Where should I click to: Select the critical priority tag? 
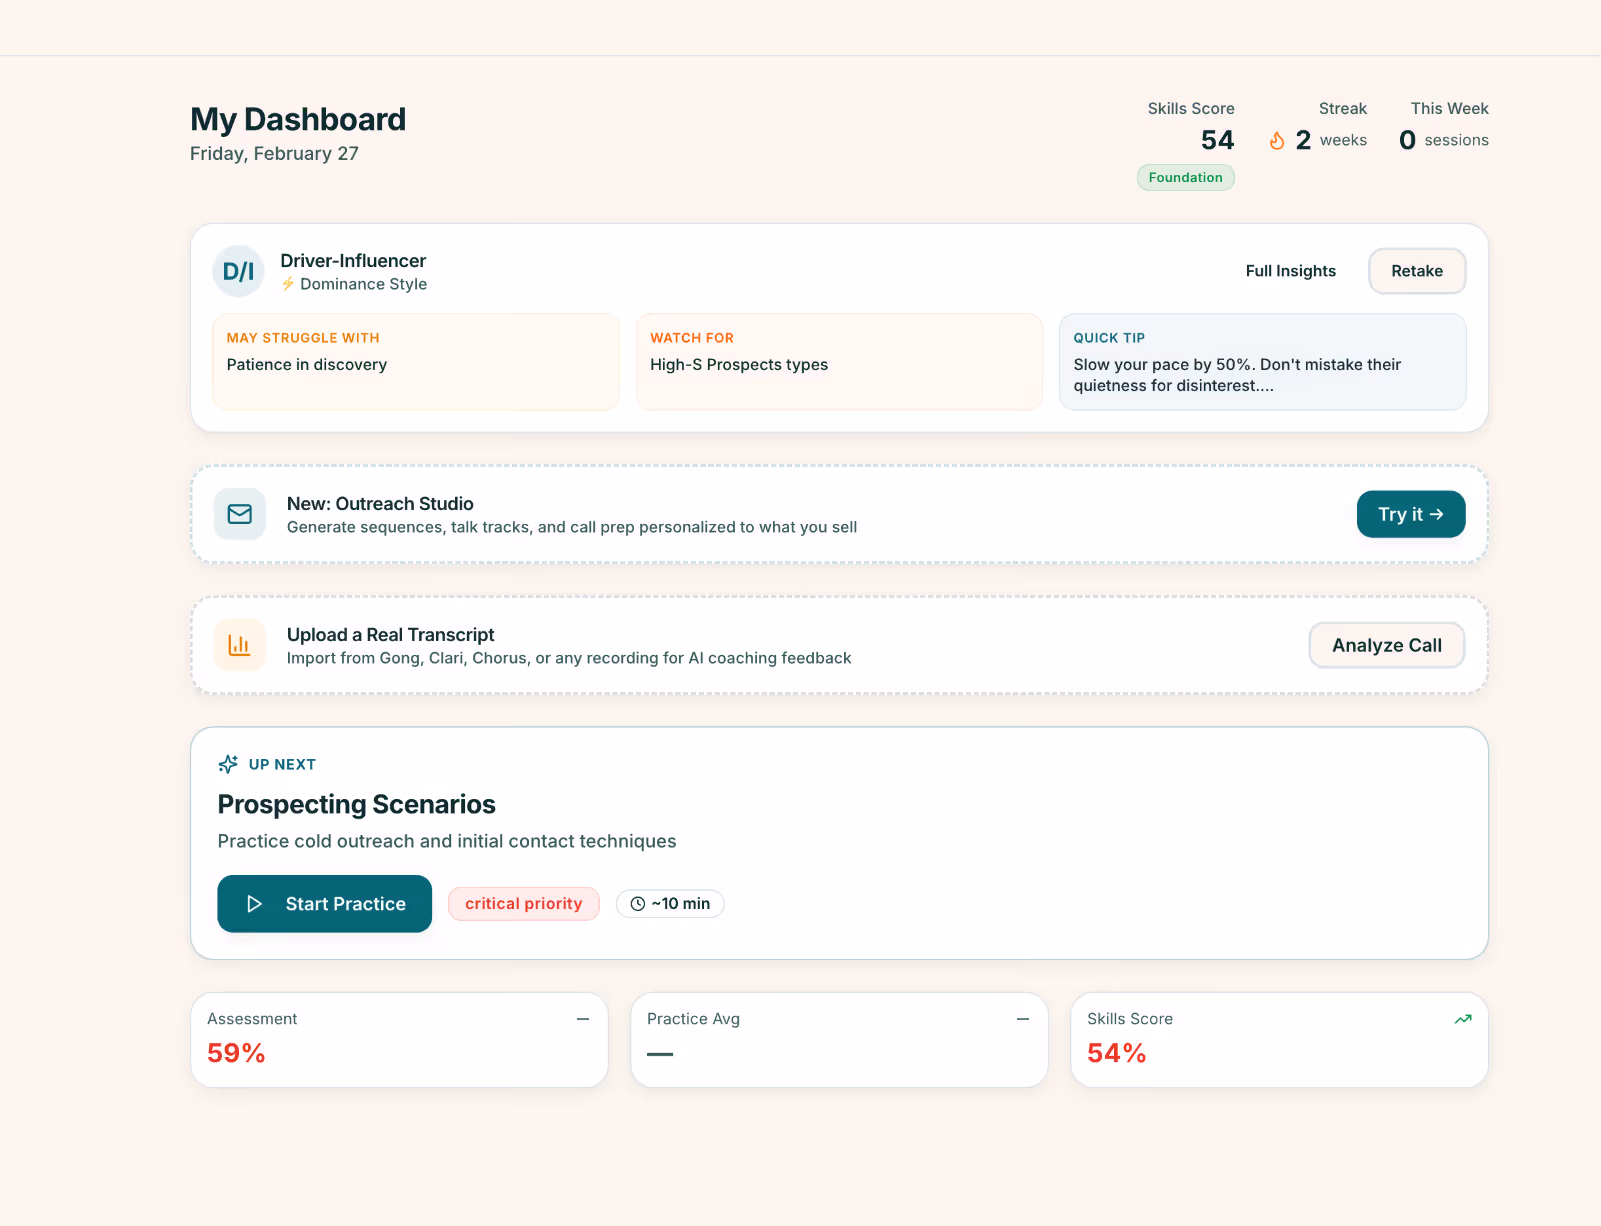pos(524,903)
